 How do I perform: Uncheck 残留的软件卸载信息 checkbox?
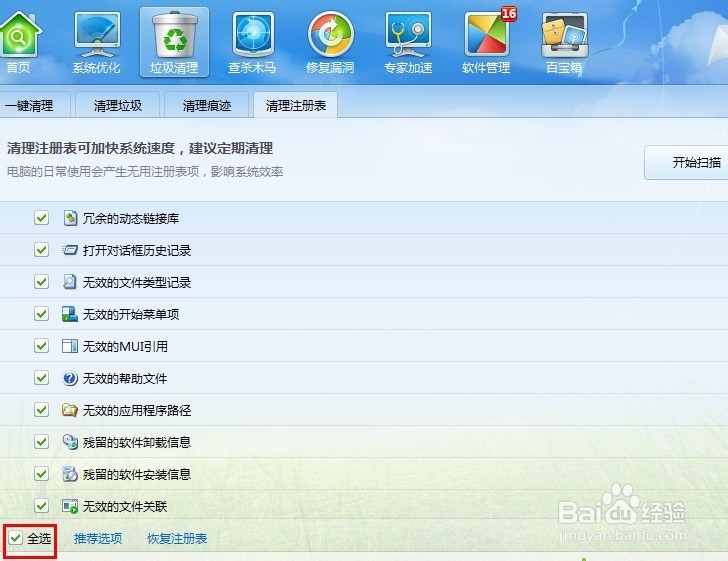pos(41,442)
